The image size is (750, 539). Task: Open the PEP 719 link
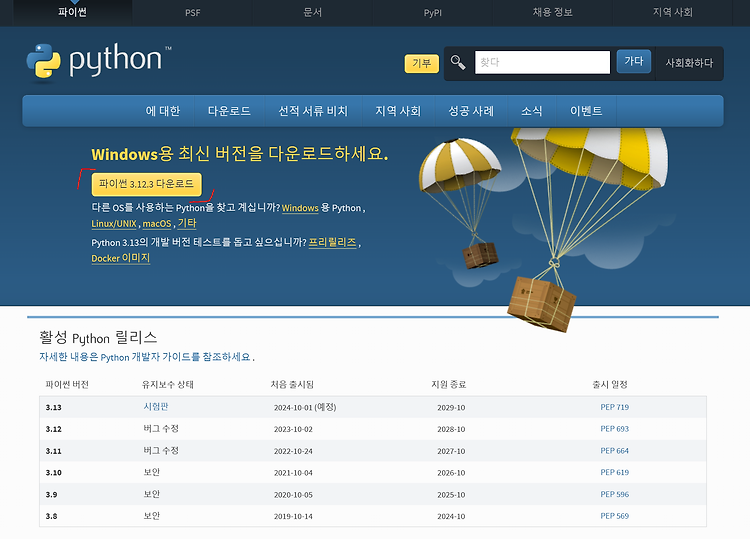(x=615, y=407)
